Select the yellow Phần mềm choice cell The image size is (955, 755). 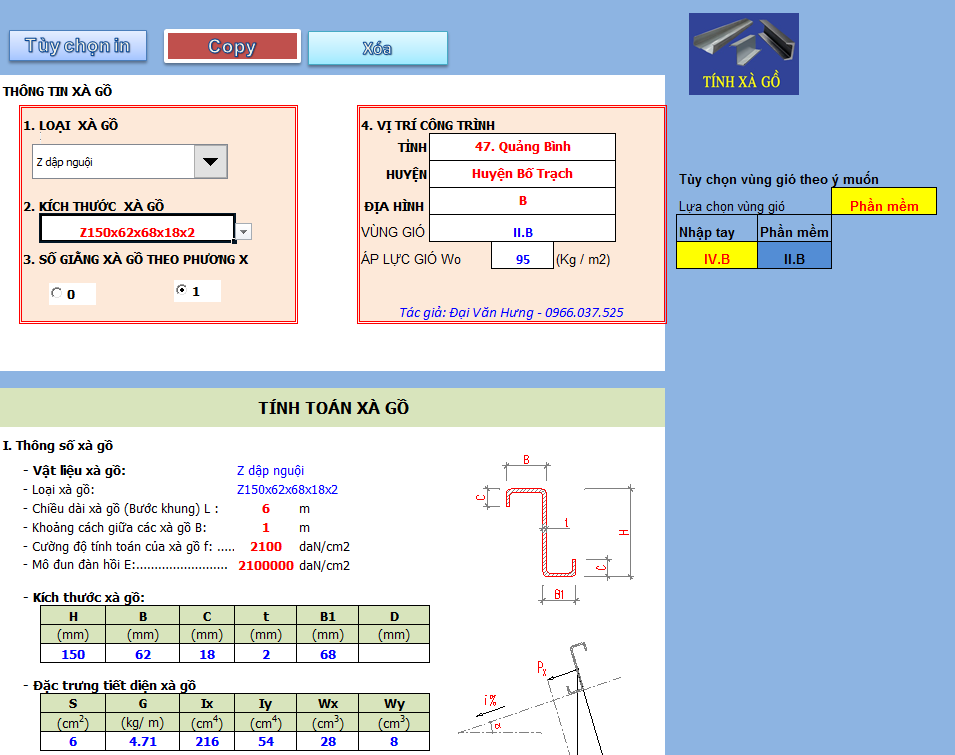click(x=884, y=202)
